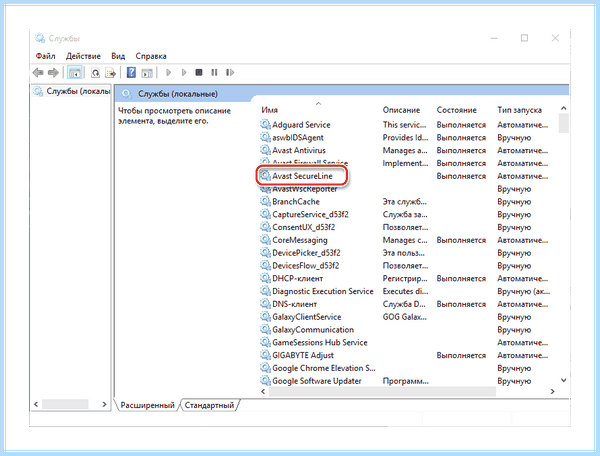
Task: Click the gear icon next to Avast Antivirus
Action: click(x=265, y=150)
